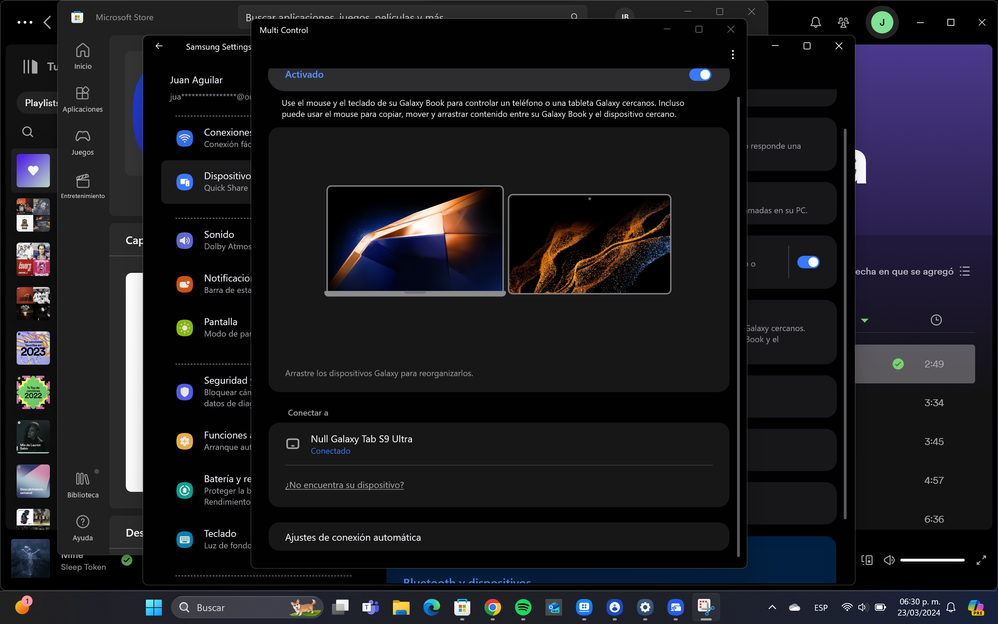
Task: Open the Spotify friends activity icon
Action: click(x=843, y=22)
